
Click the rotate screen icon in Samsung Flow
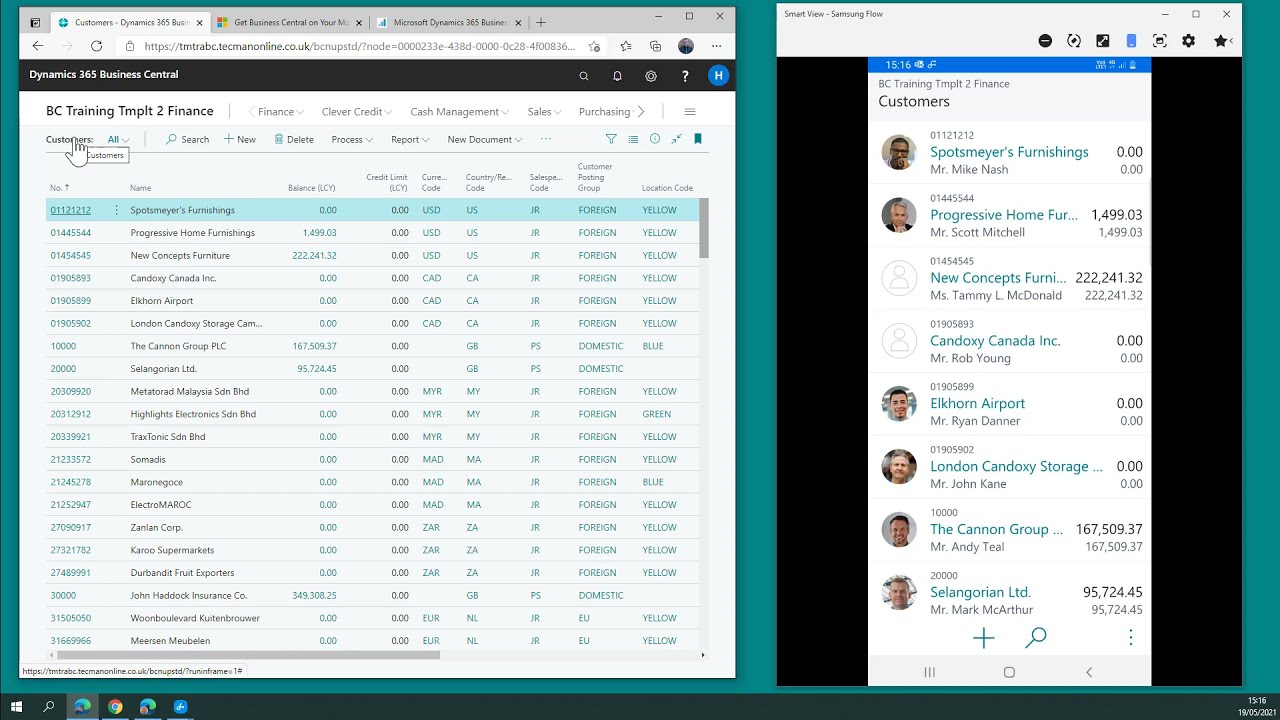coord(1074,41)
